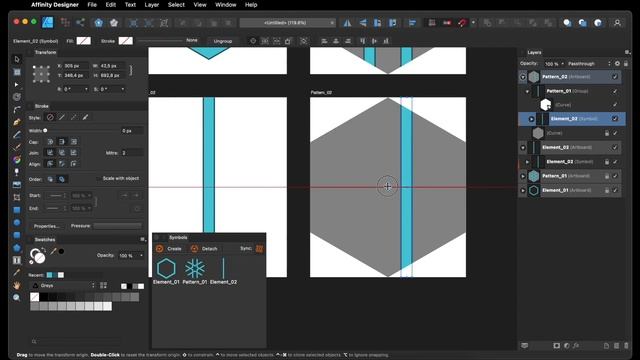Open the document title zoom dropdown
Screen dimensions: 640x360
288,23
